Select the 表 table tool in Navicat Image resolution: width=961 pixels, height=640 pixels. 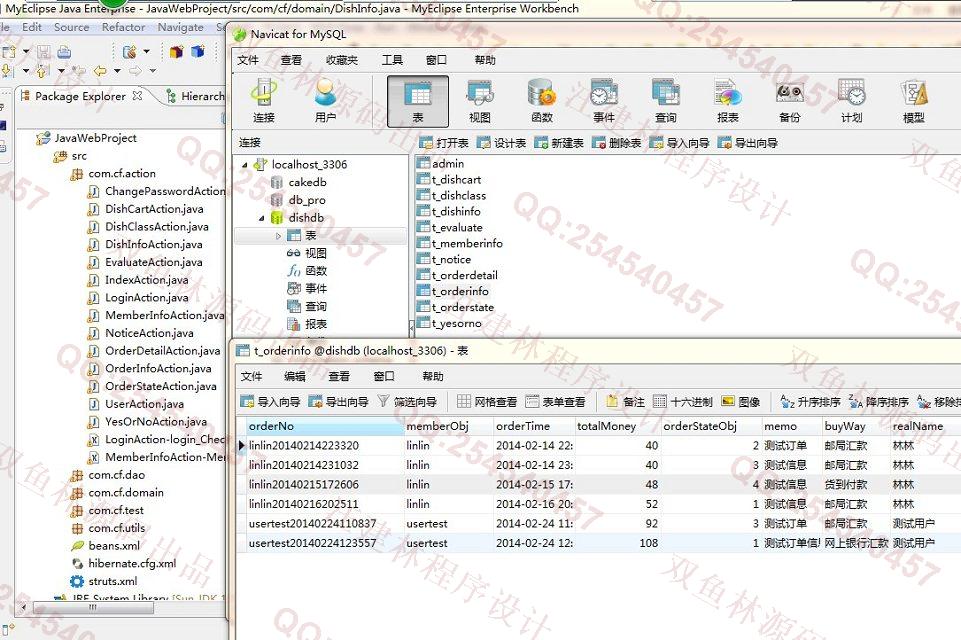(x=418, y=101)
